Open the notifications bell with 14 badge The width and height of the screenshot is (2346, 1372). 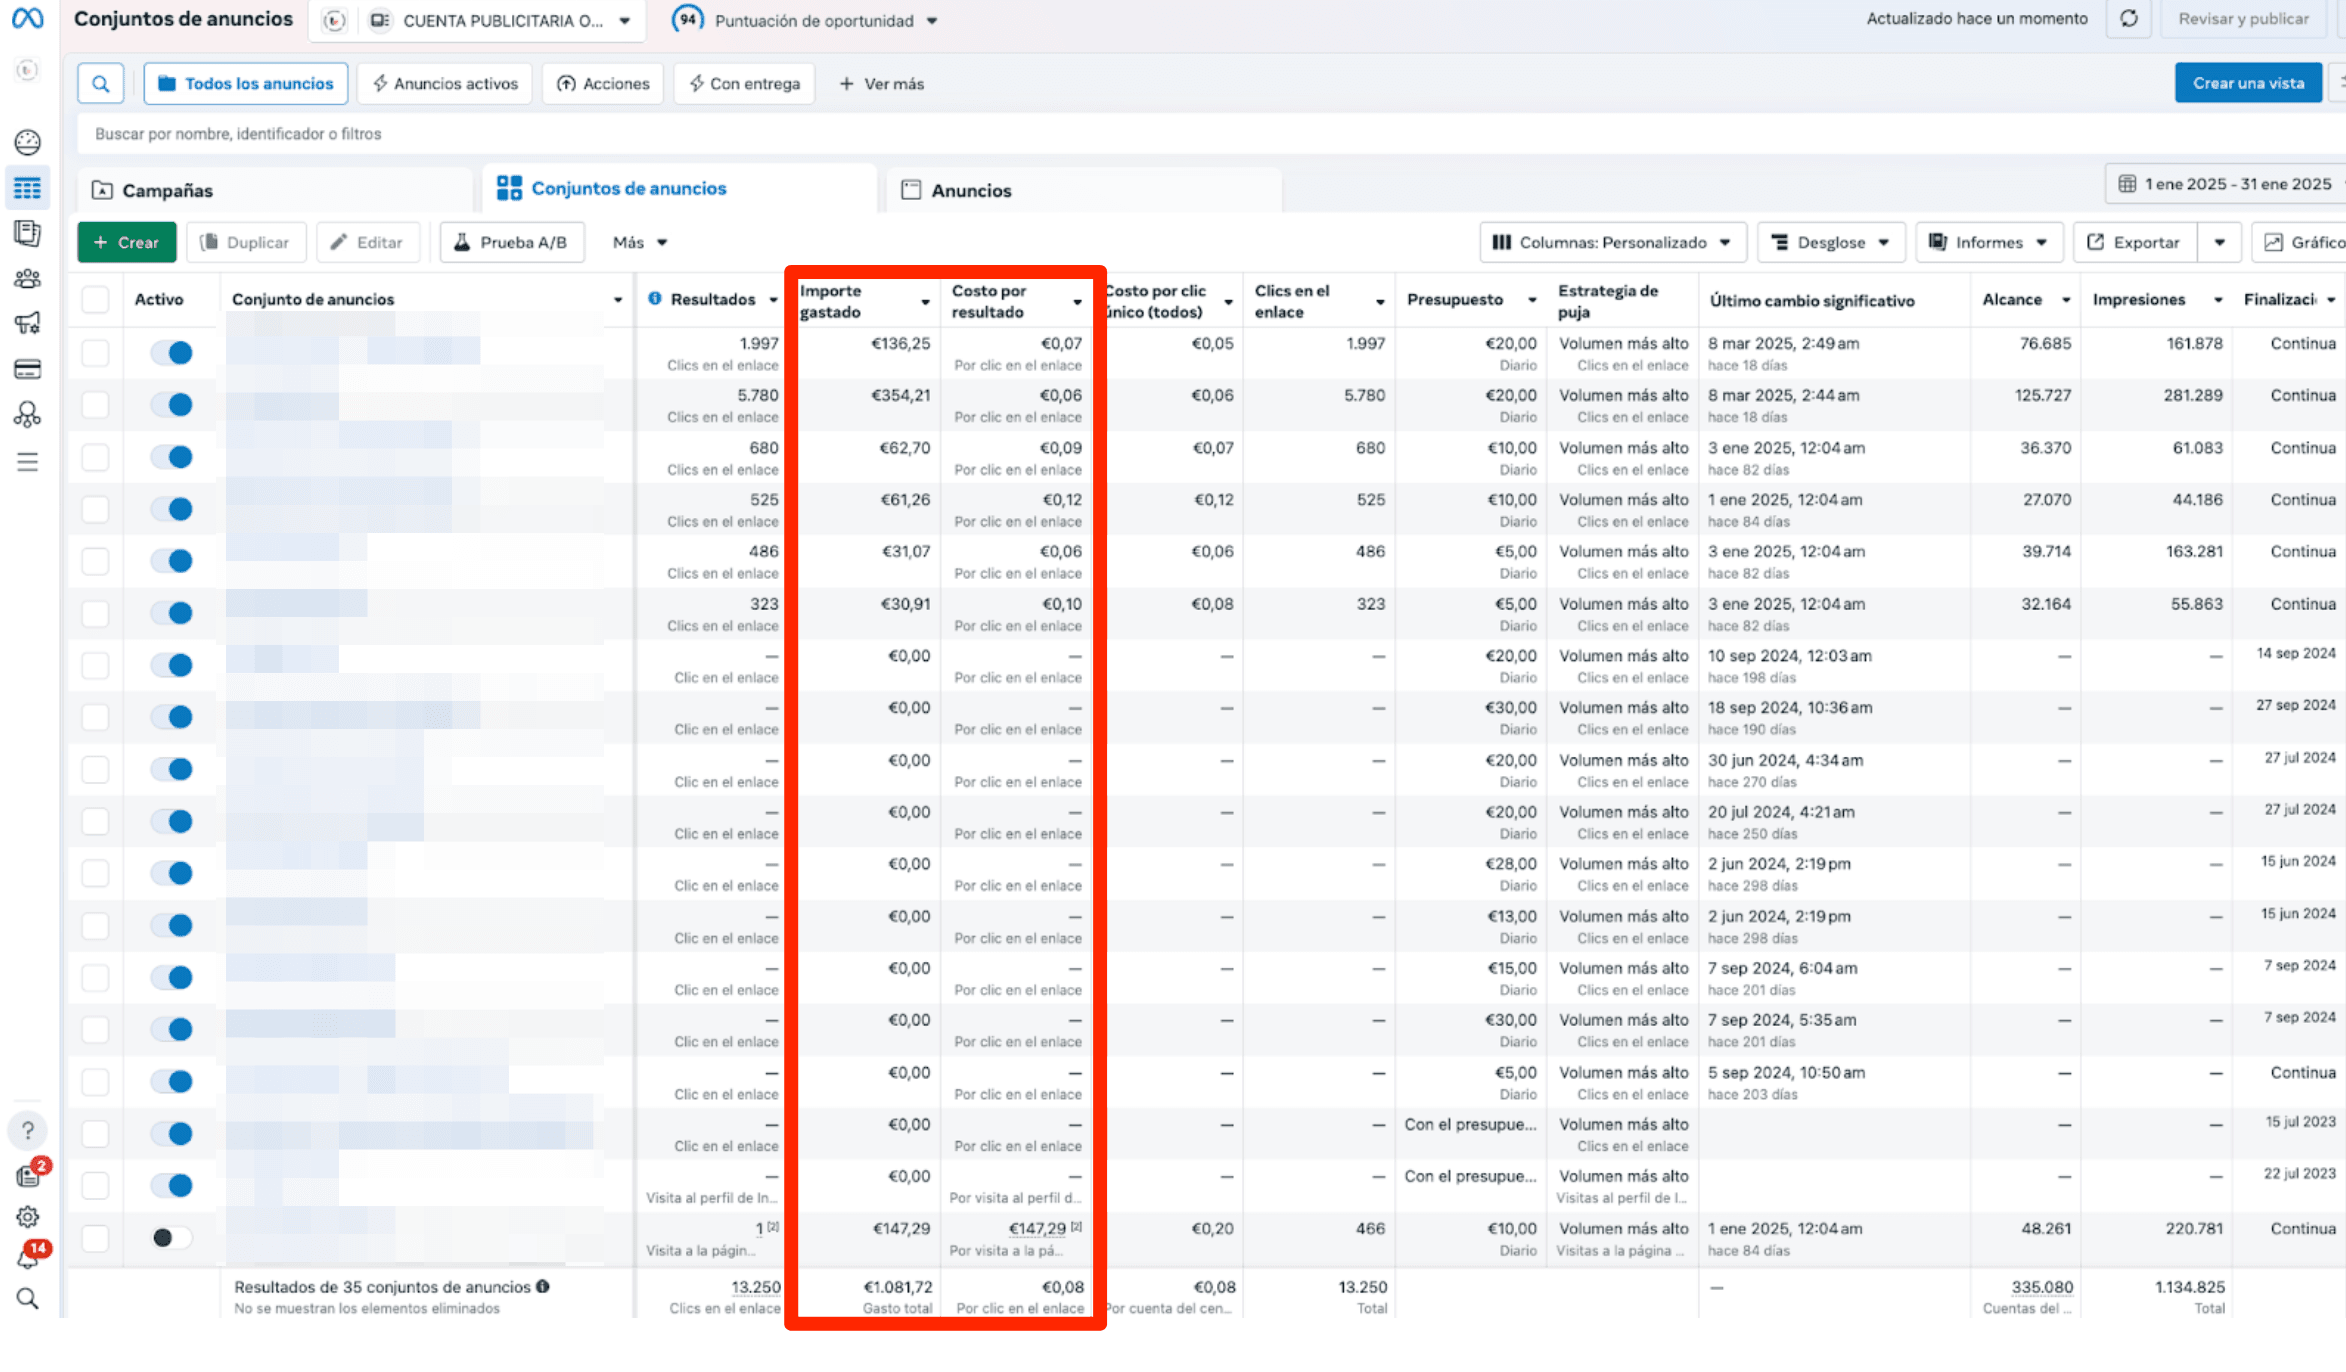(27, 1257)
